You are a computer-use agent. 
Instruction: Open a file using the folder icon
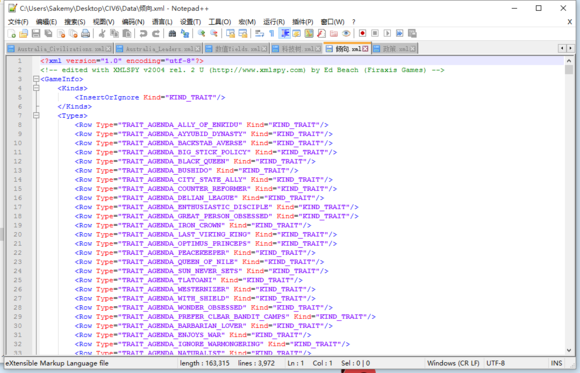(24, 34)
